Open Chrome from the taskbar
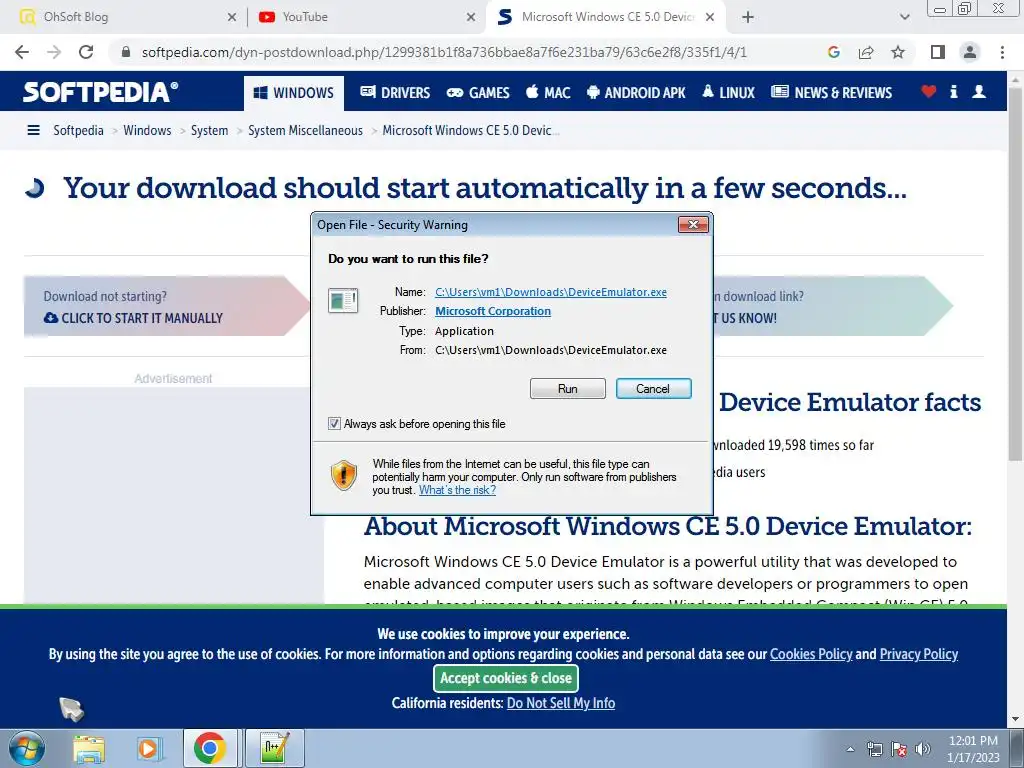The height and width of the screenshot is (768, 1024). tap(210, 748)
